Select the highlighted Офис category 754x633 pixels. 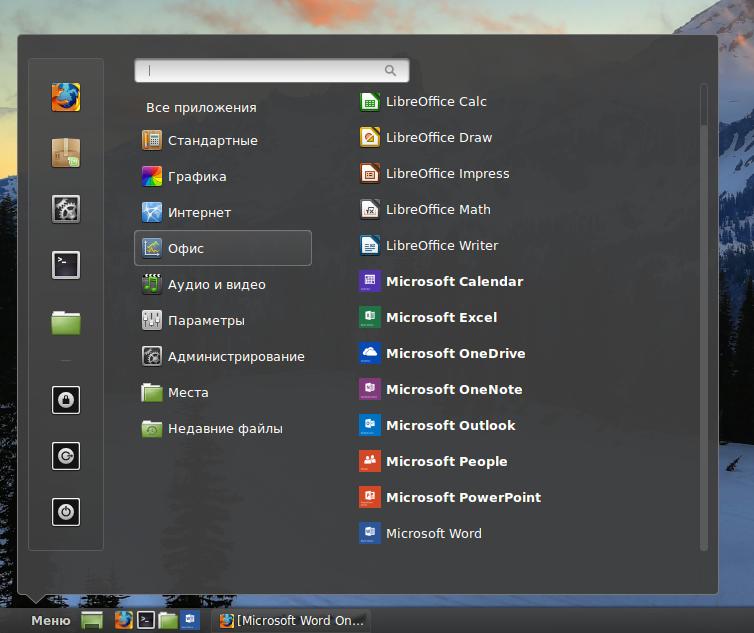click(x=223, y=248)
